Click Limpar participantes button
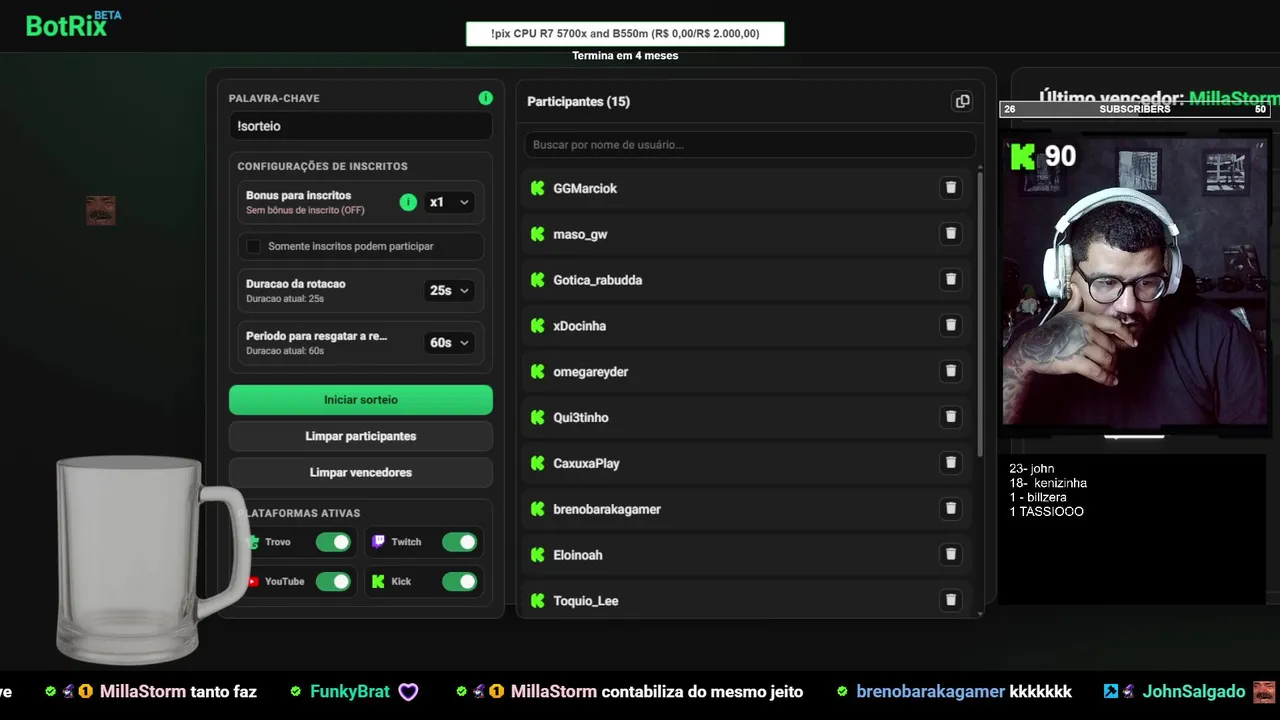Viewport: 1280px width, 720px height. click(360, 436)
